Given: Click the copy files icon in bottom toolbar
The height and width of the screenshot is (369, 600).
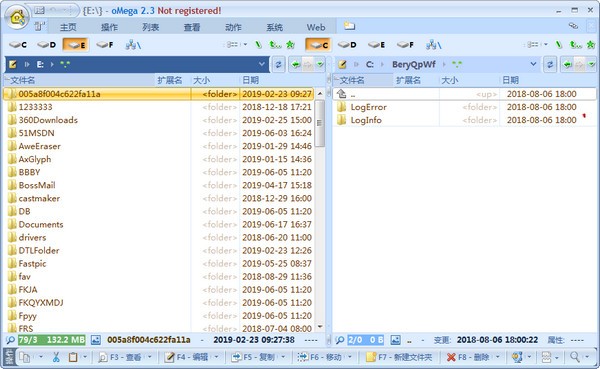Looking at the screenshot, I should (x=25, y=357).
